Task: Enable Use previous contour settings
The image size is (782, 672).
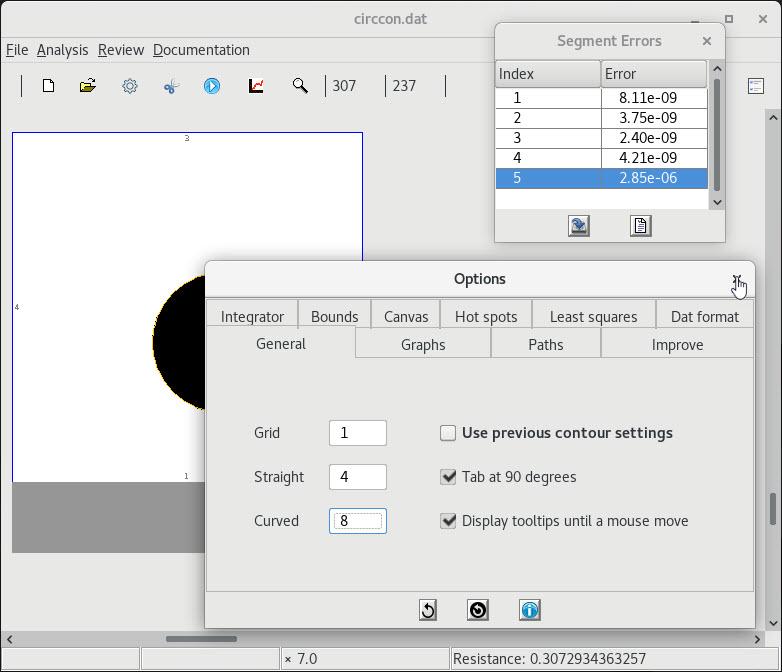Action: [448, 433]
